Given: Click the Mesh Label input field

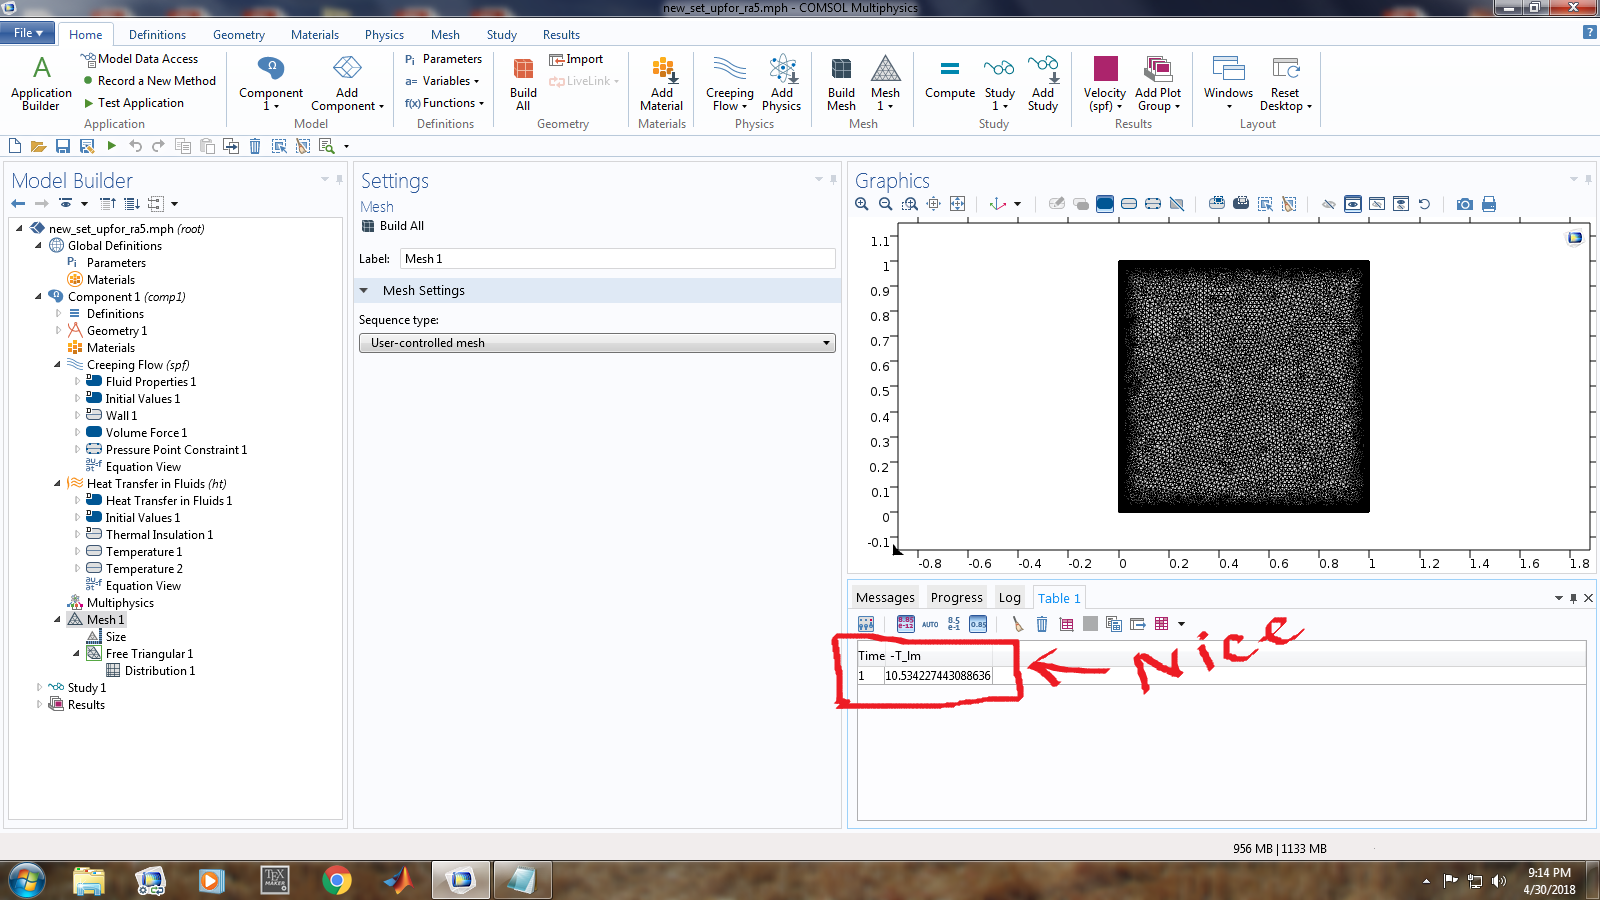Looking at the screenshot, I should coord(617,259).
